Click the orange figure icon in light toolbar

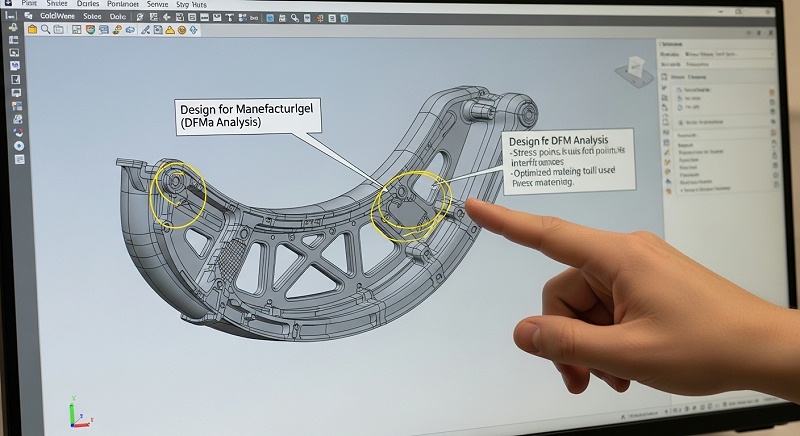[x=117, y=30]
